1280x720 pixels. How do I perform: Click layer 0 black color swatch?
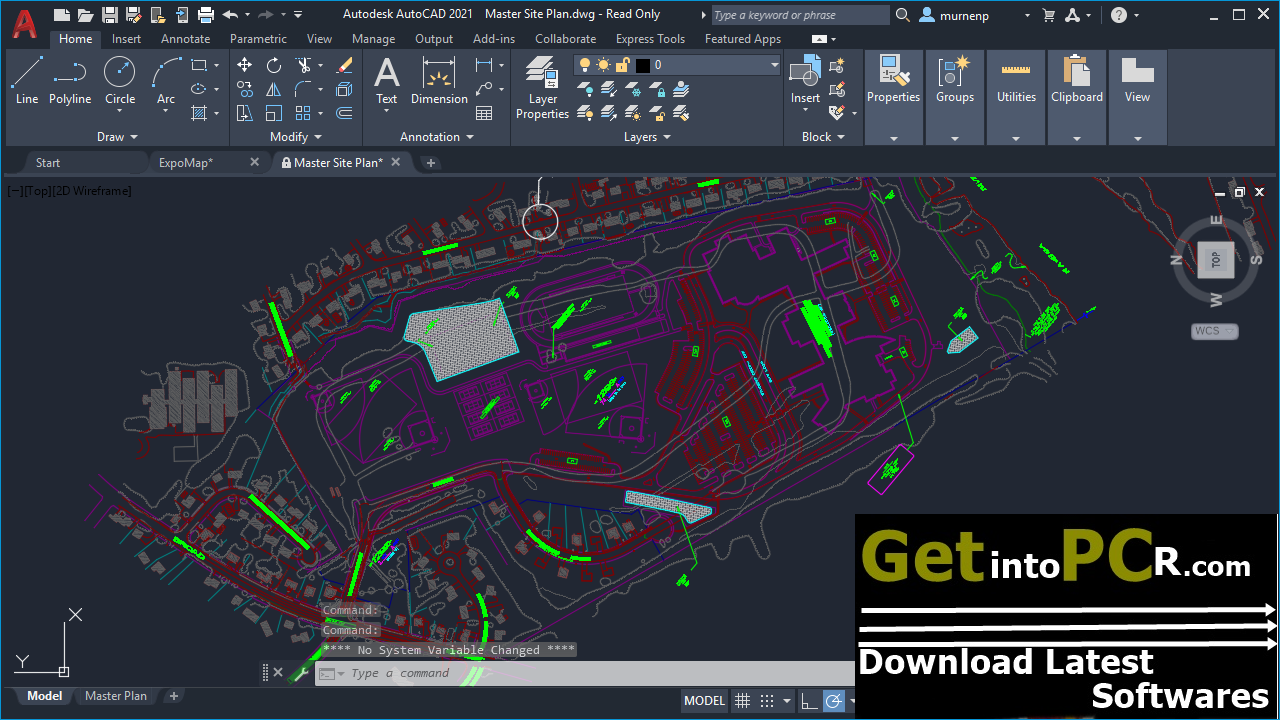(x=642, y=65)
